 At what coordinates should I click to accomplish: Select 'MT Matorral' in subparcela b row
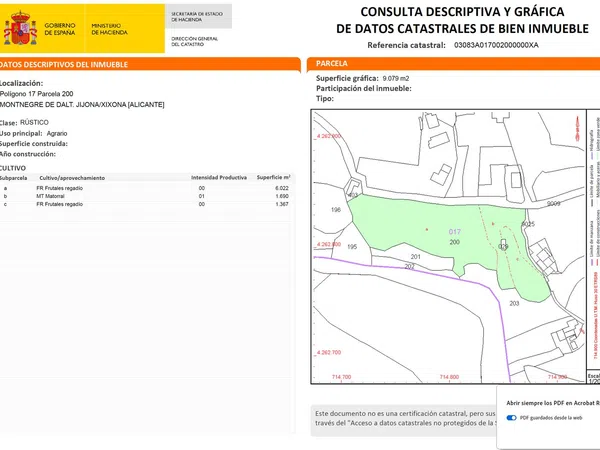click(51, 196)
